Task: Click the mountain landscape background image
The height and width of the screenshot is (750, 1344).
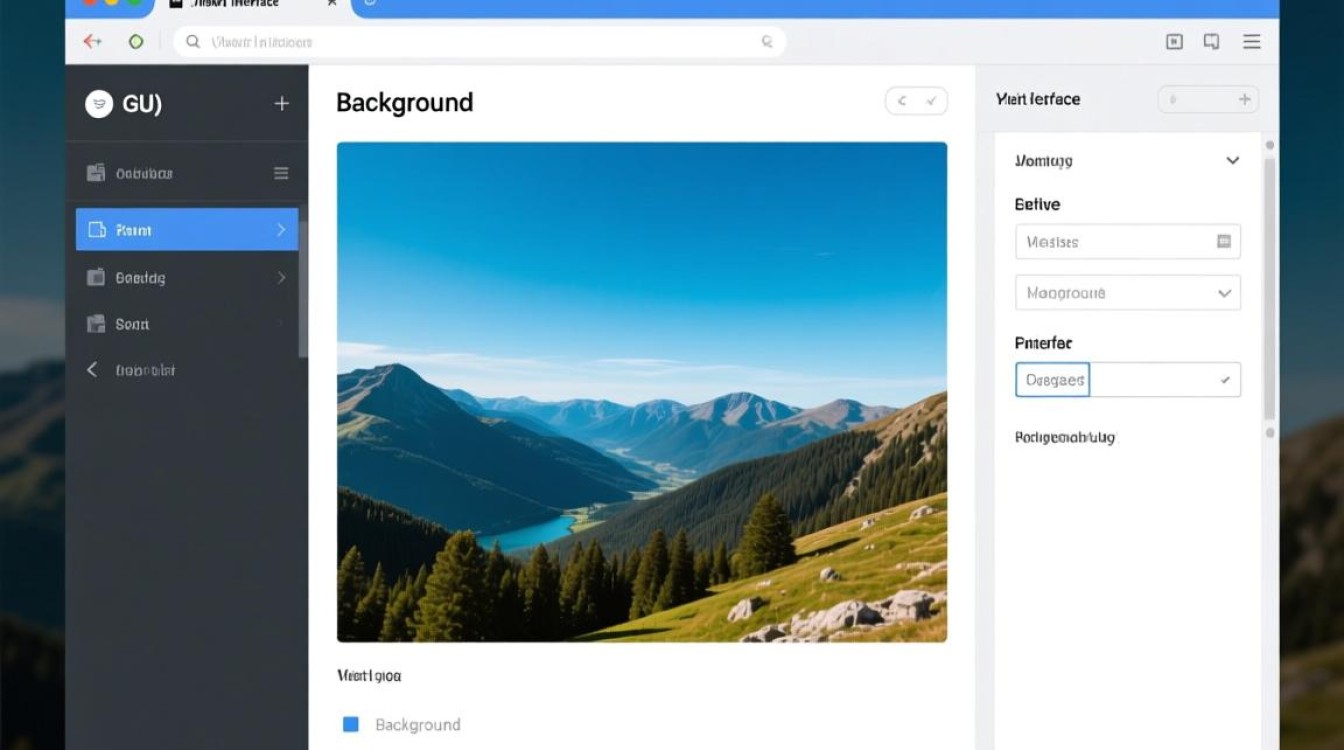Action: [x=641, y=391]
